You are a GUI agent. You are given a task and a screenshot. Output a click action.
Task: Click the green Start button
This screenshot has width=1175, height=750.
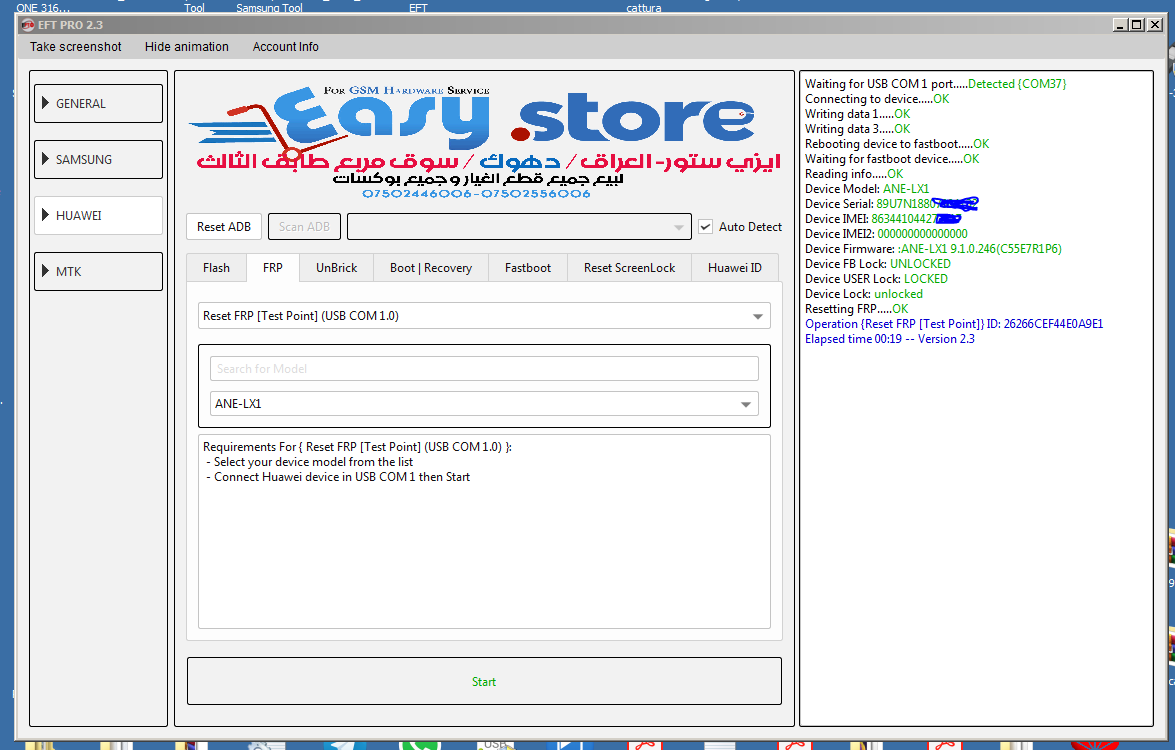(x=484, y=681)
